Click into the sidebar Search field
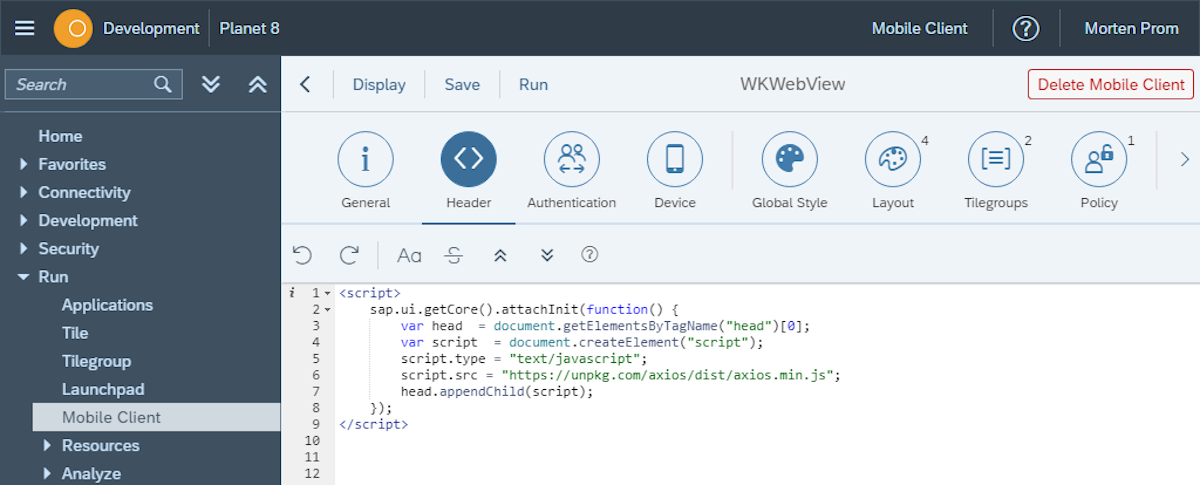 click(x=94, y=84)
